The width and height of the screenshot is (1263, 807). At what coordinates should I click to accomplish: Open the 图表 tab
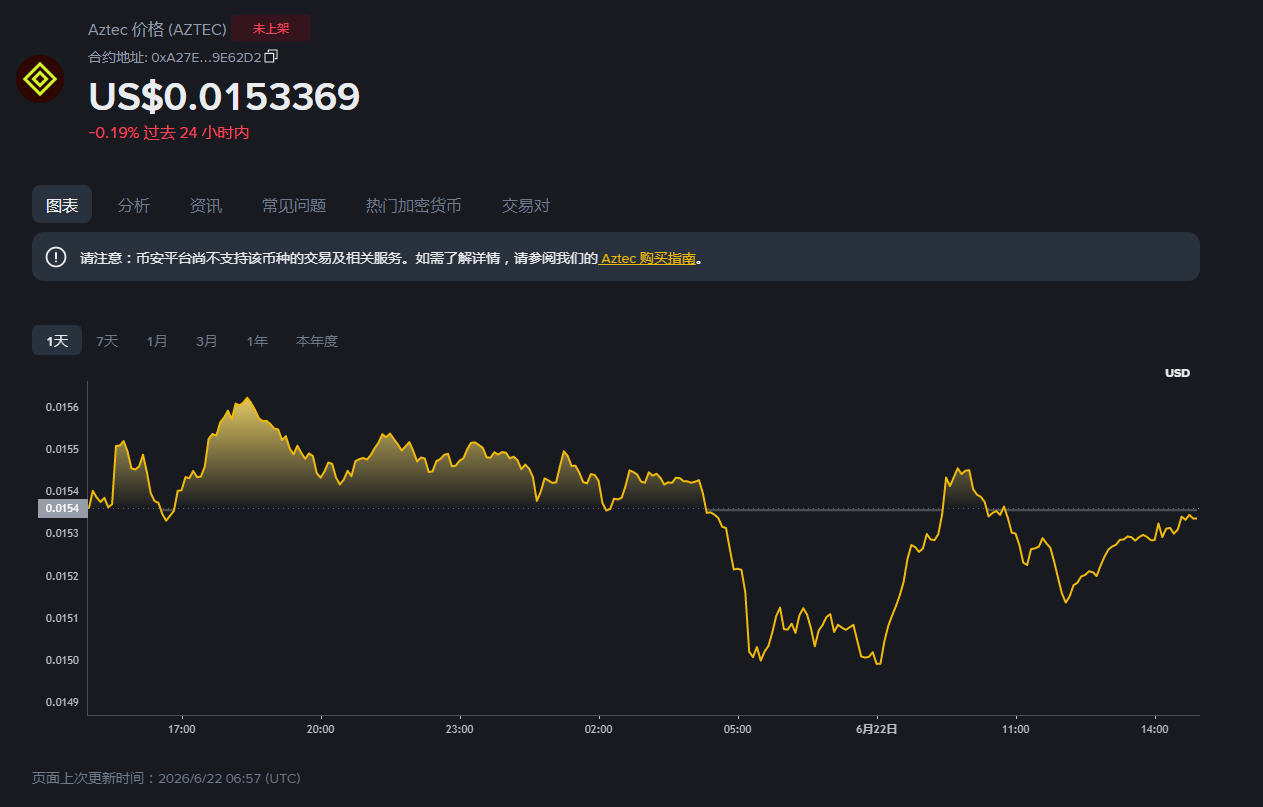pyautogui.click(x=62, y=205)
